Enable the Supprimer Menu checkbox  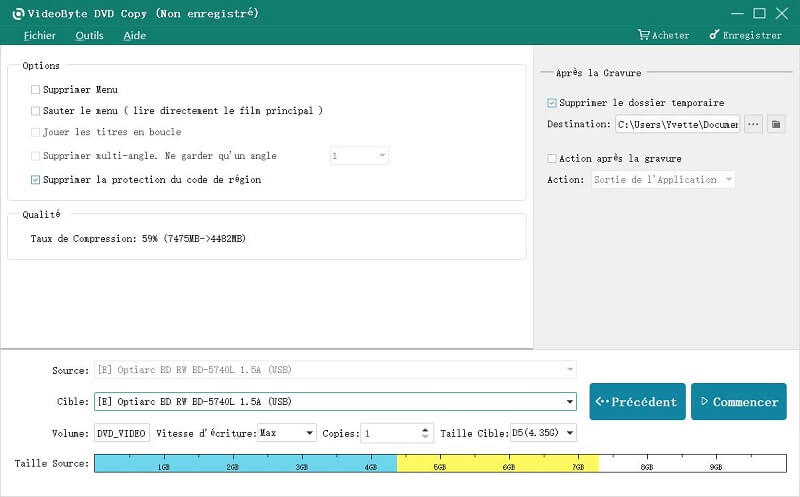[35, 90]
